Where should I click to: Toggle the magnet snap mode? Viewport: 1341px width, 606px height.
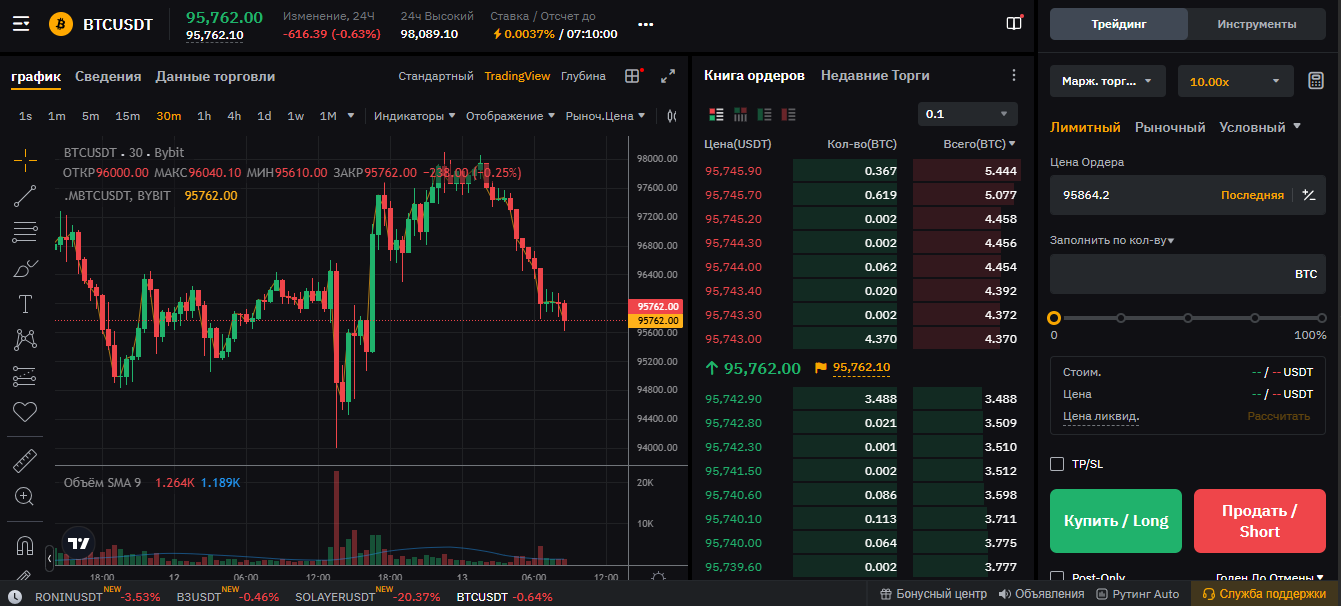[25, 546]
